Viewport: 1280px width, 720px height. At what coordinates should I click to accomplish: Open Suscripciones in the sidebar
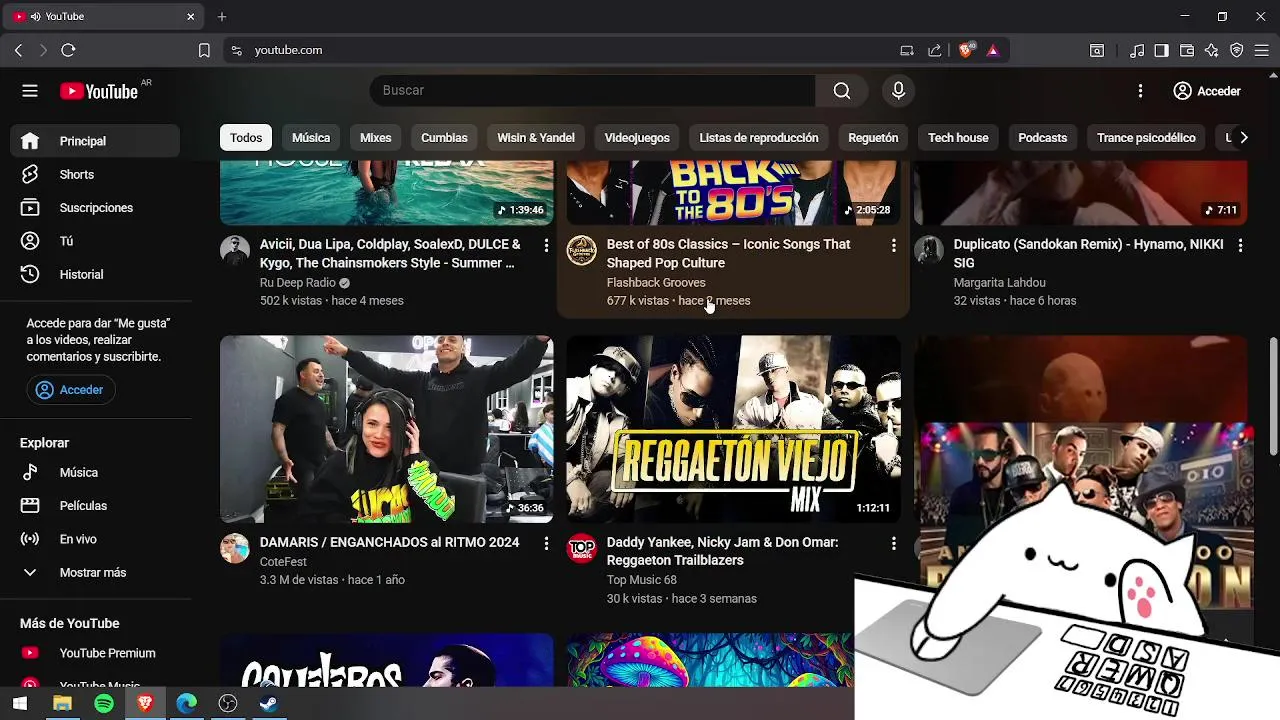pos(95,208)
